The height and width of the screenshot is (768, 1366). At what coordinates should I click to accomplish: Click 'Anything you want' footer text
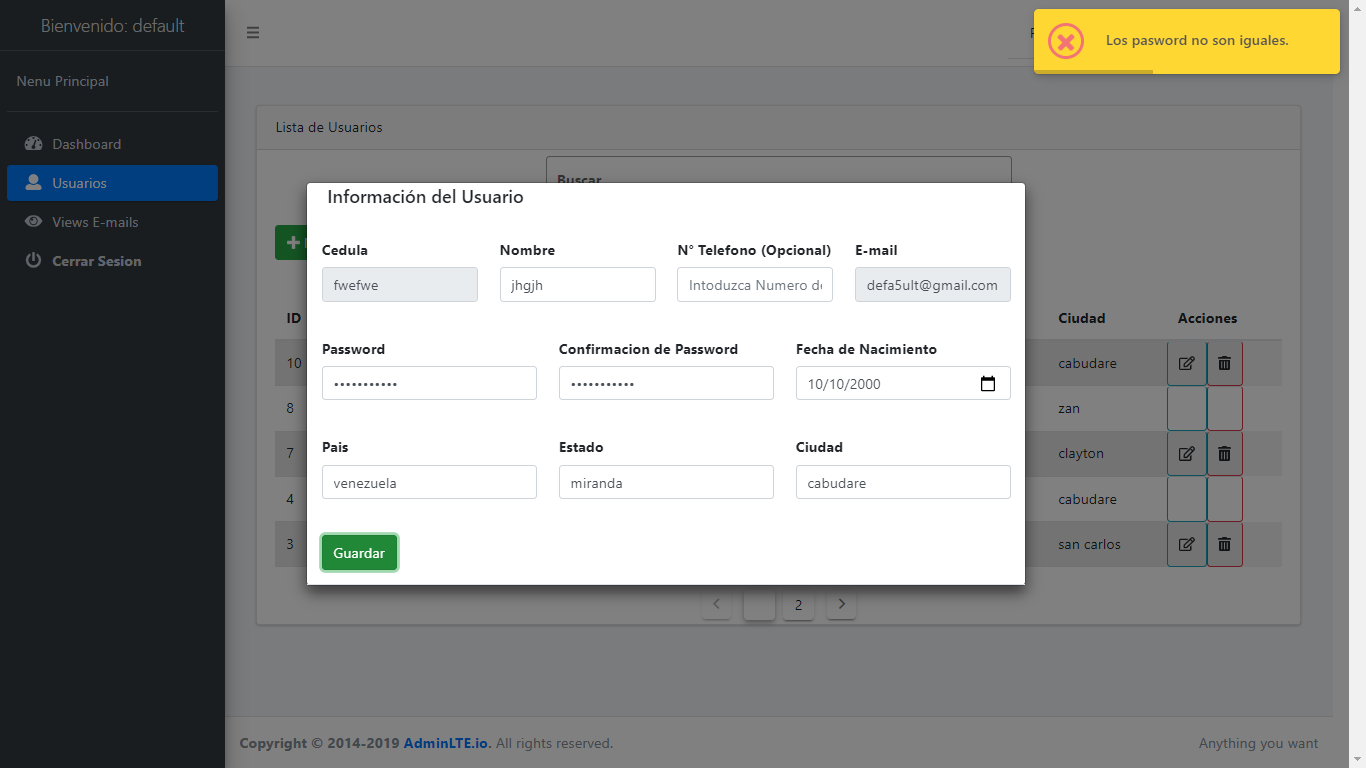[x=1258, y=743]
